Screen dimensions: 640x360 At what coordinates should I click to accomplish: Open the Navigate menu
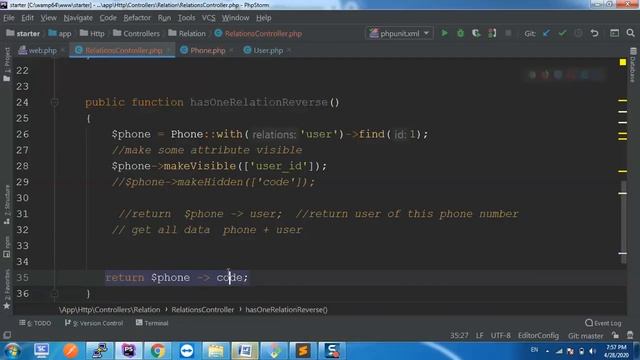(x=78, y=18)
